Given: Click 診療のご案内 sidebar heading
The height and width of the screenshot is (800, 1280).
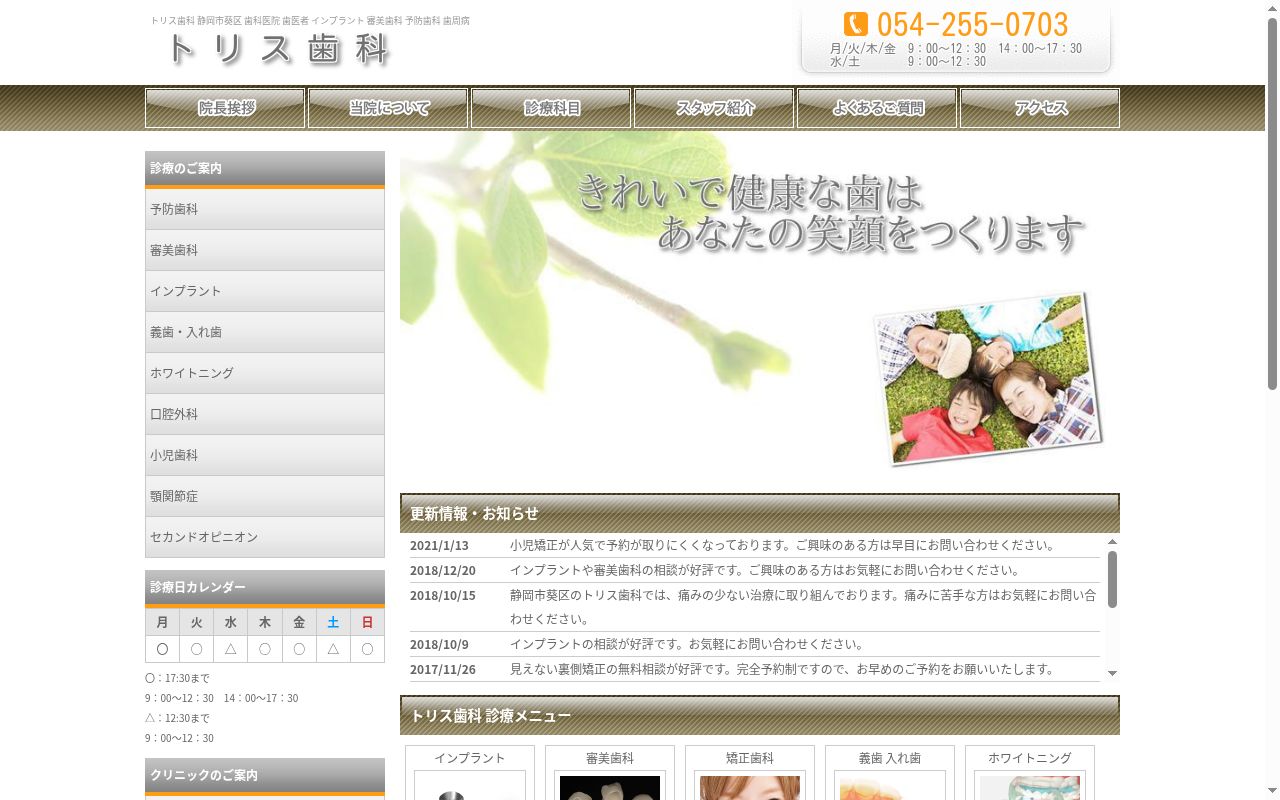Looking at the screenshot, I should point(265,169).
